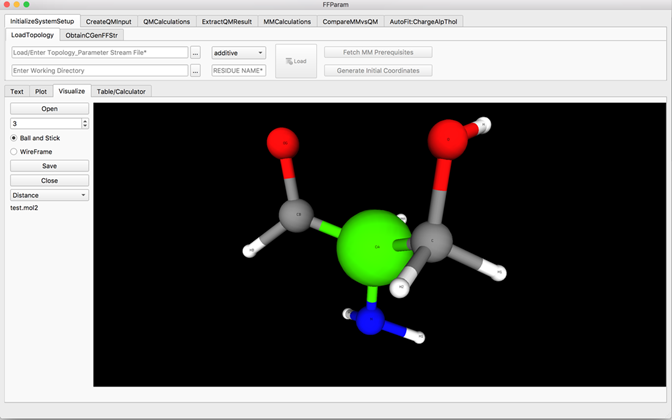Select the Visualize tab
Viewport: 672px width, 420px height.
[72, 91]
